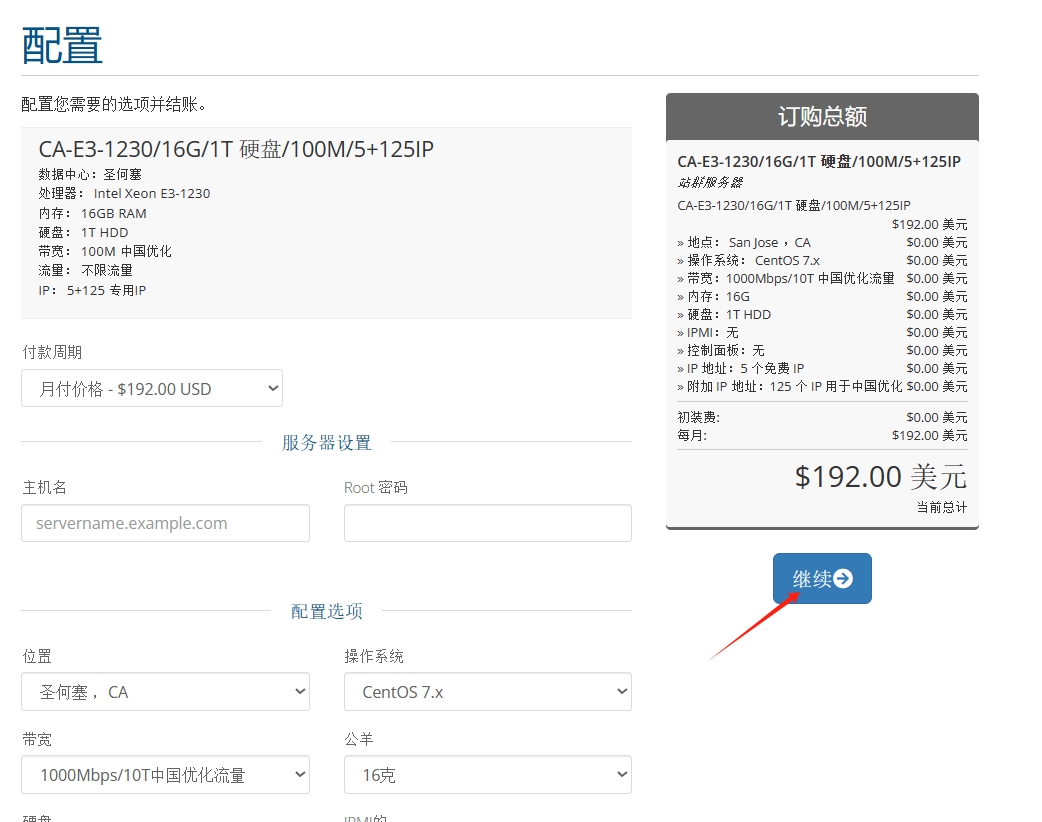Click the Root 密码 field label
This screenshot has height=822, width=1042.
click(376, 488)
